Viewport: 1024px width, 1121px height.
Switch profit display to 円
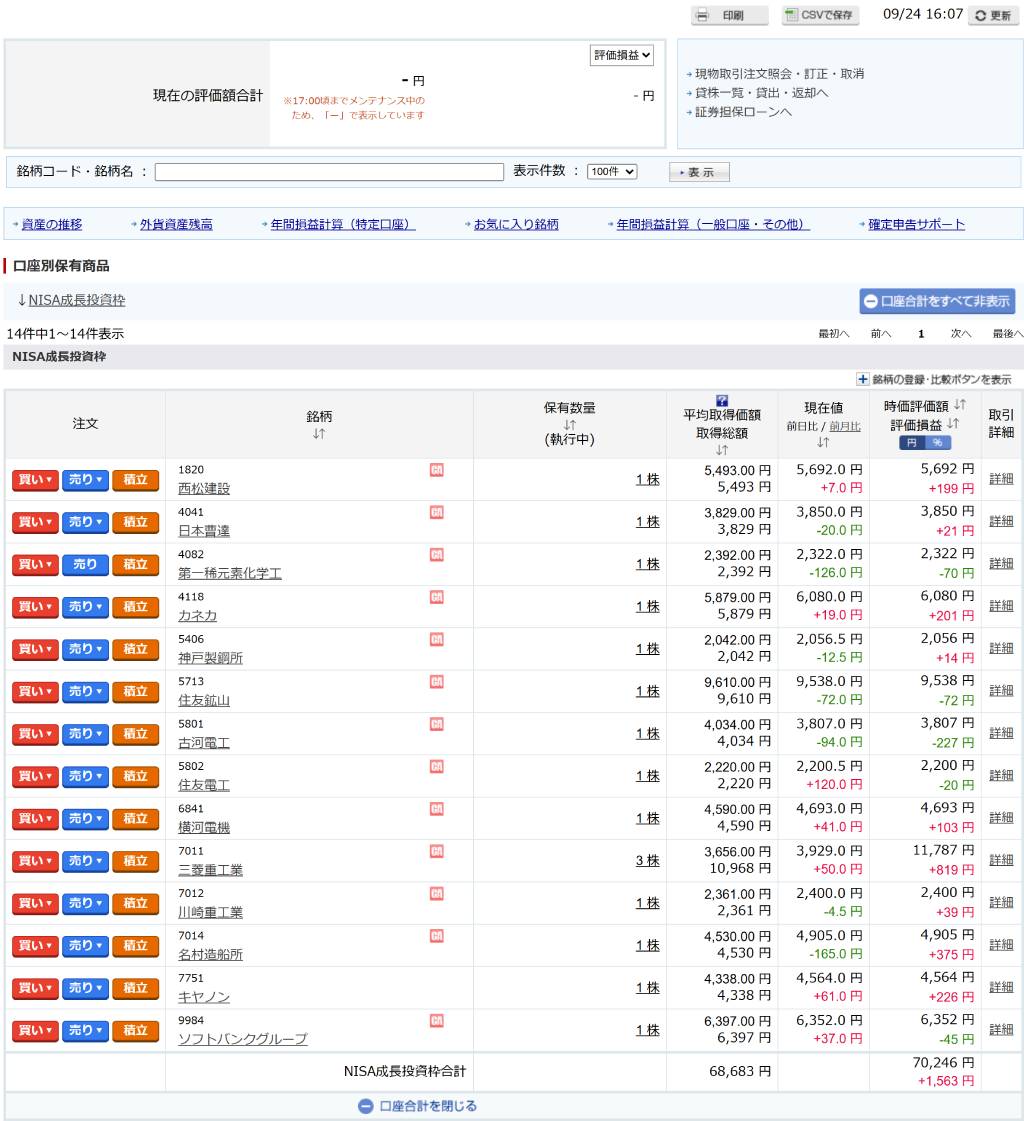(912, 443)
